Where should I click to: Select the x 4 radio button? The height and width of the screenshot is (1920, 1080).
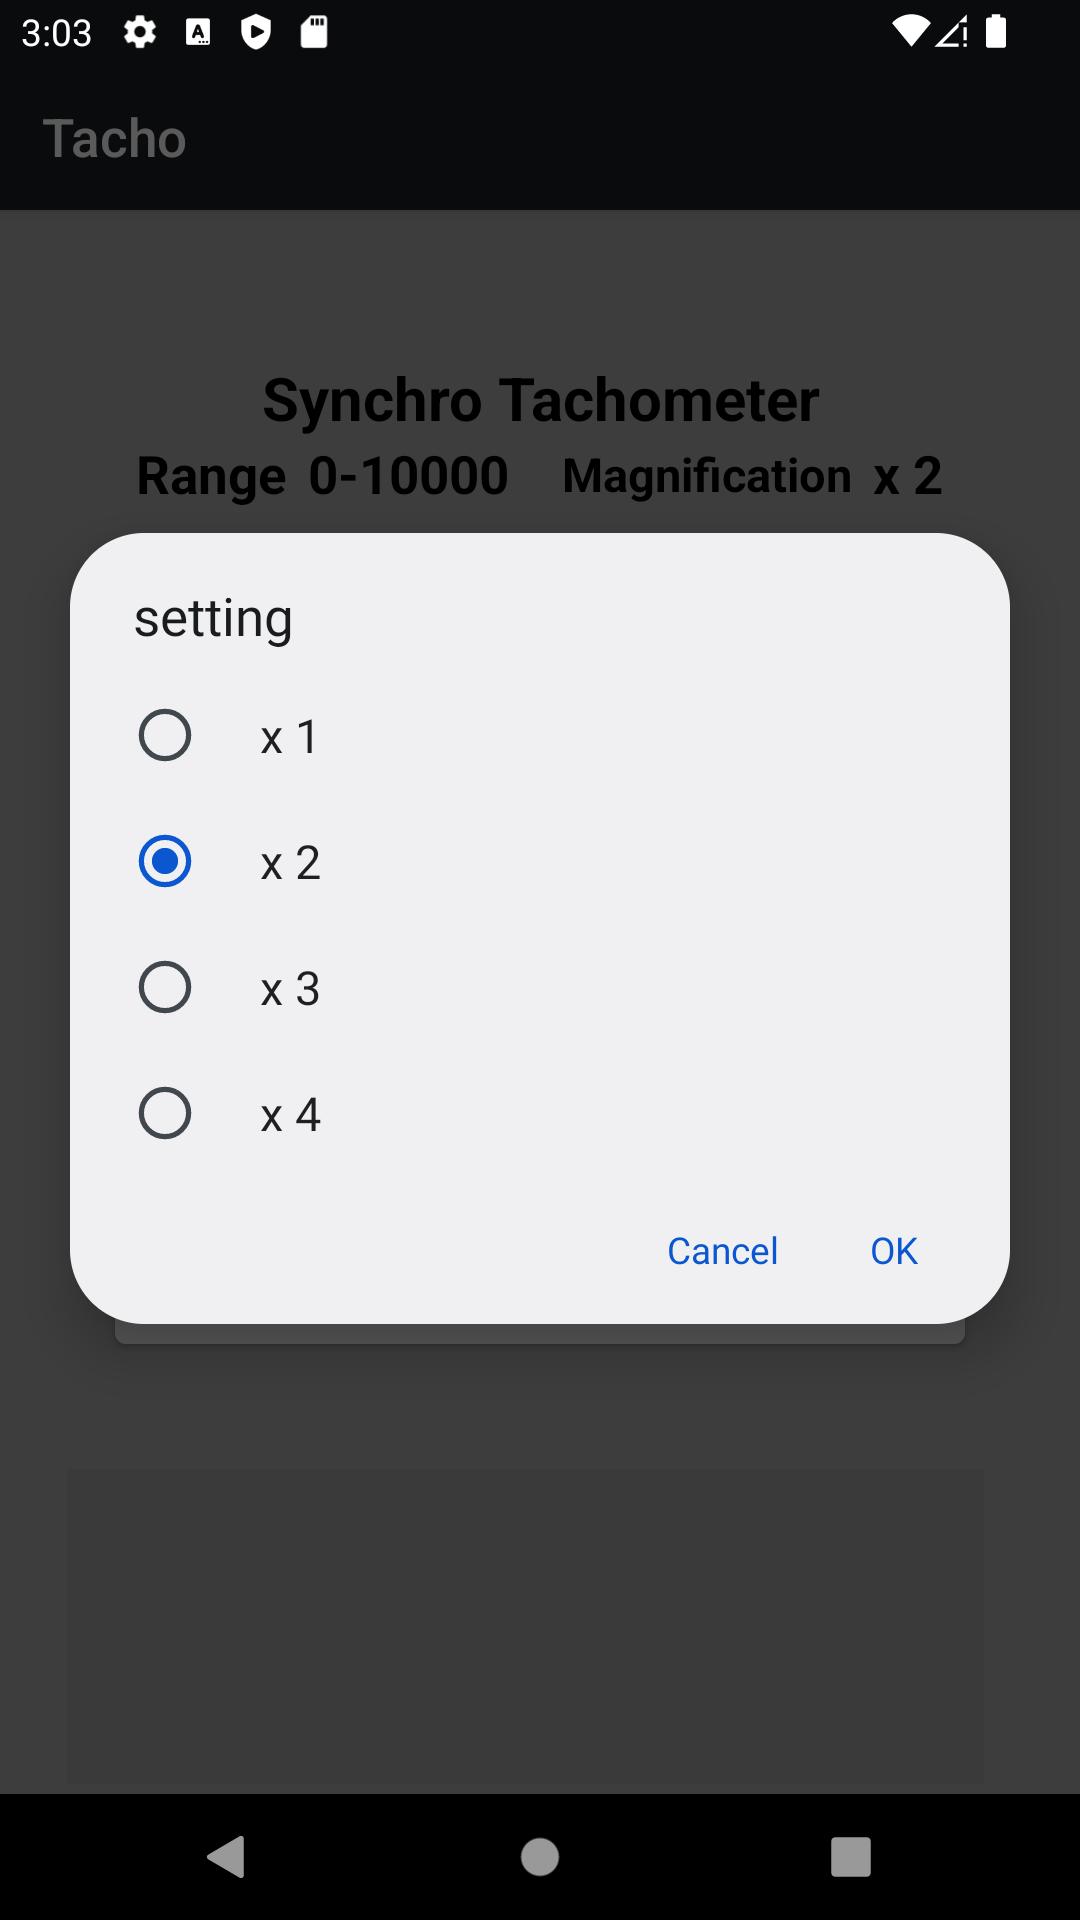click(x=165, y=1114)
